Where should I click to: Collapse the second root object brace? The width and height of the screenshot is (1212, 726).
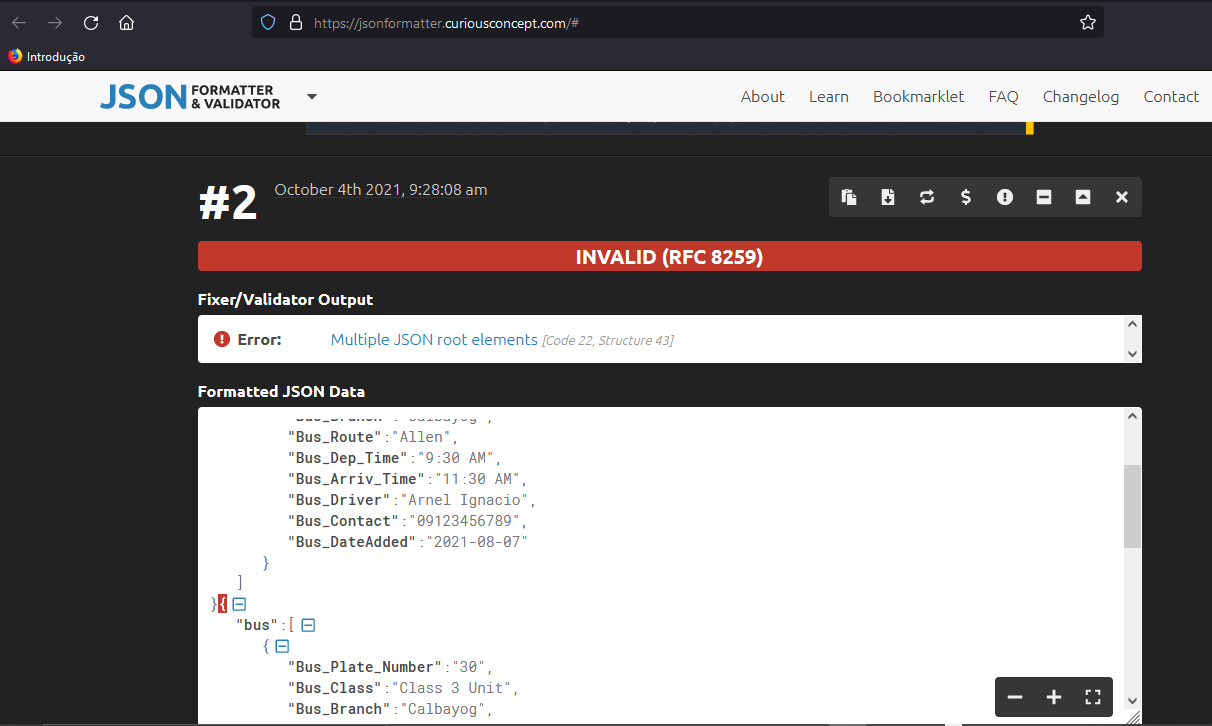click(x=240, y=604)
